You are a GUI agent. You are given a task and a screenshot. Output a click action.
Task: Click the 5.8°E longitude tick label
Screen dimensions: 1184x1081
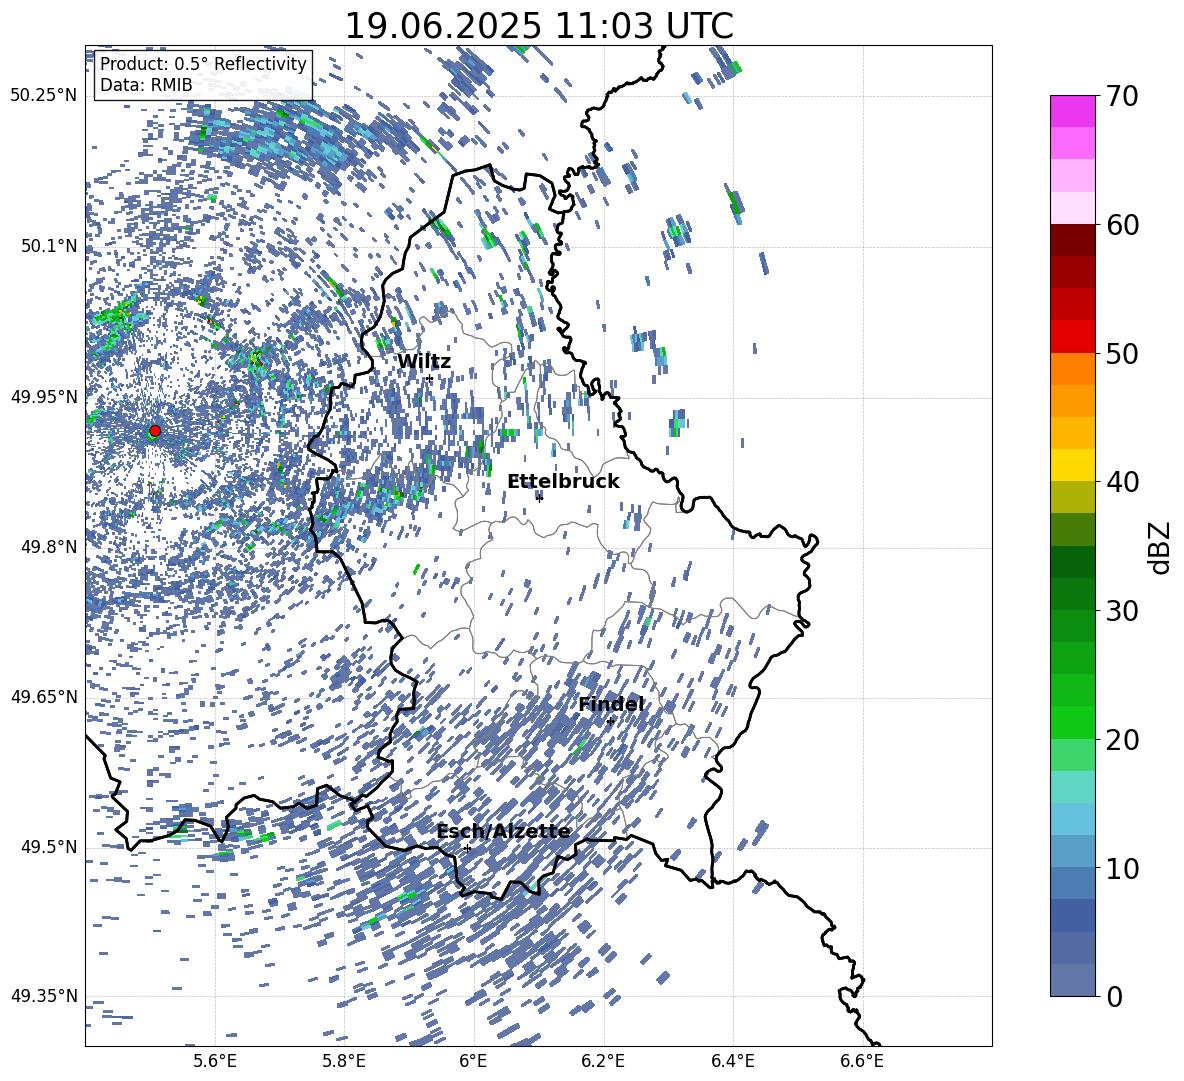(344, 1061)
